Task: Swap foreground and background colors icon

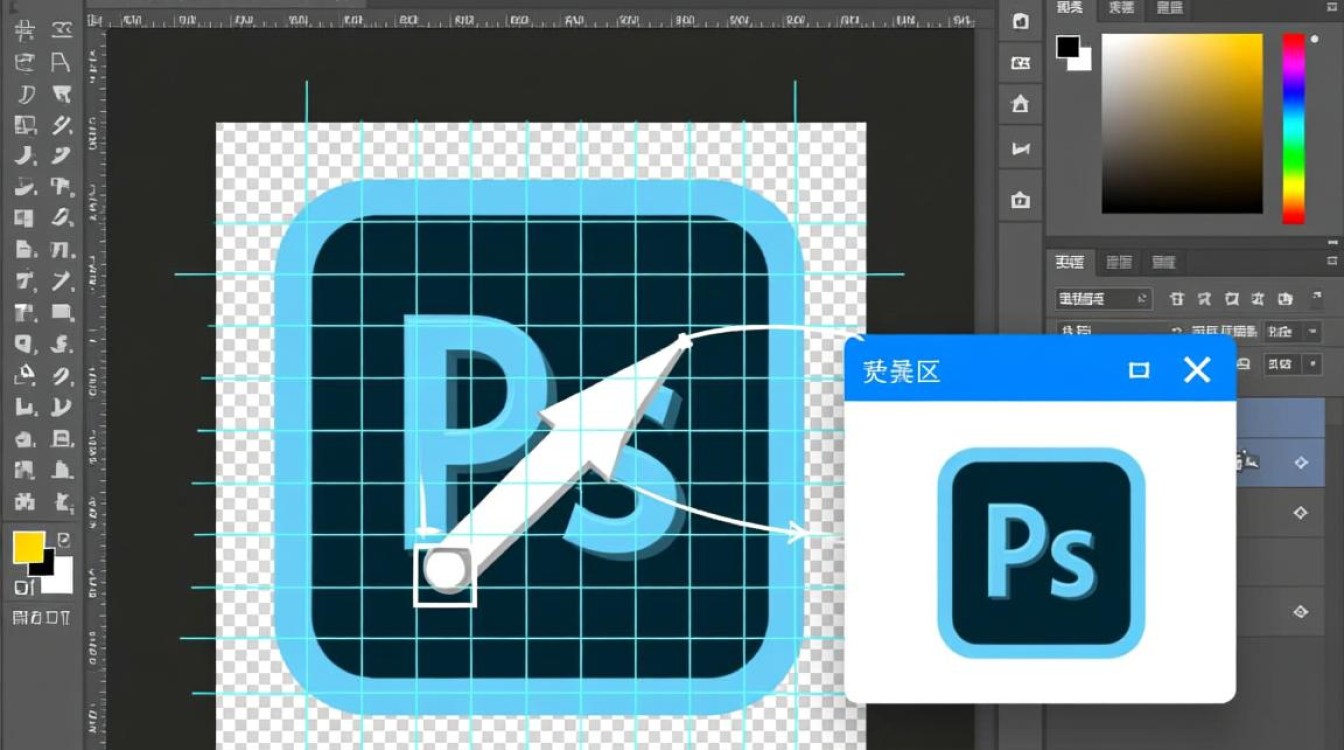Action: pyautogui.click(x=65, y=540)
